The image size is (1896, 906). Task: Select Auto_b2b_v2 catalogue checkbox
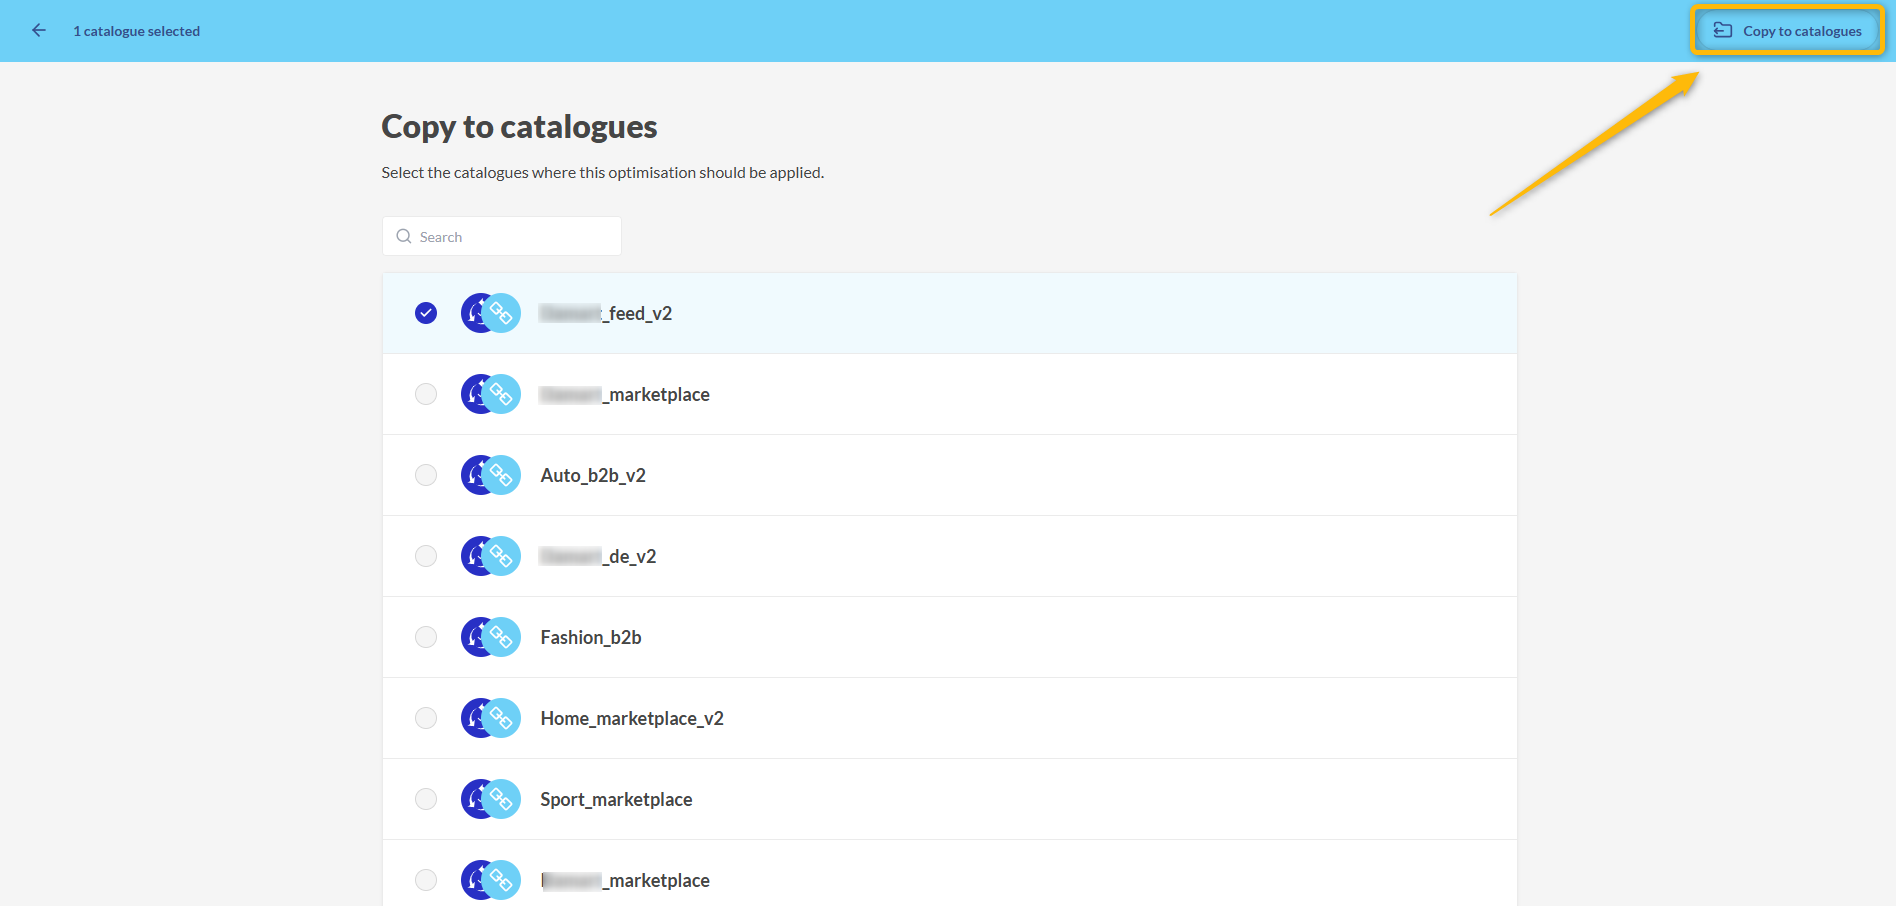click(x=426, y=475)
